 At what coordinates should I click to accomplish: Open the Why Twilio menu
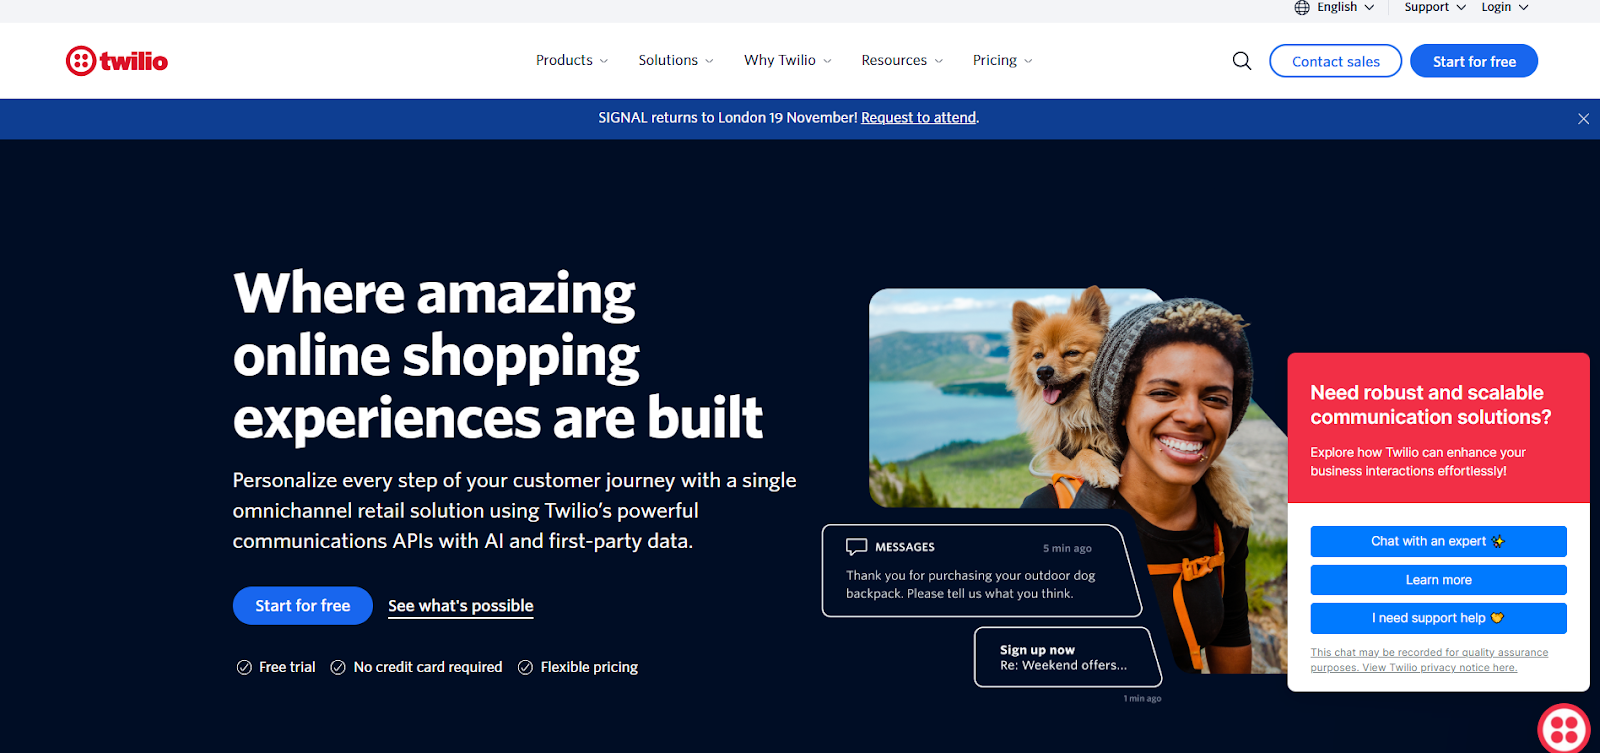[x=788, y=60]
